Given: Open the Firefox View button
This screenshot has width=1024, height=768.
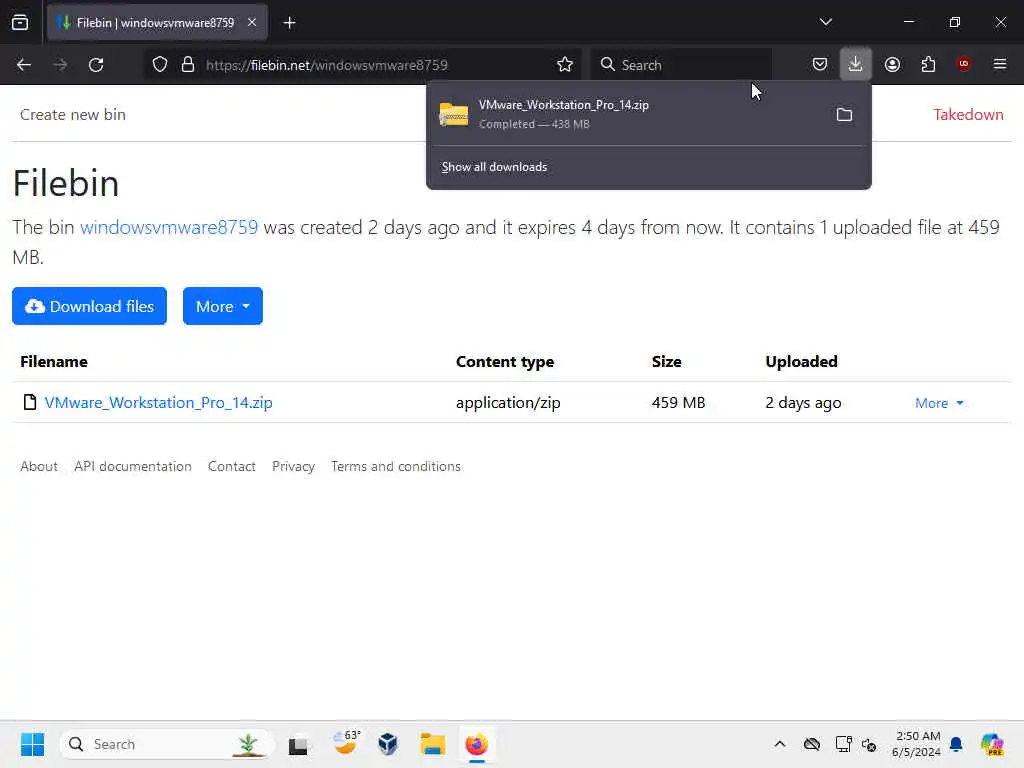Looking at the screenshot, I should click(x=20, y=22).
